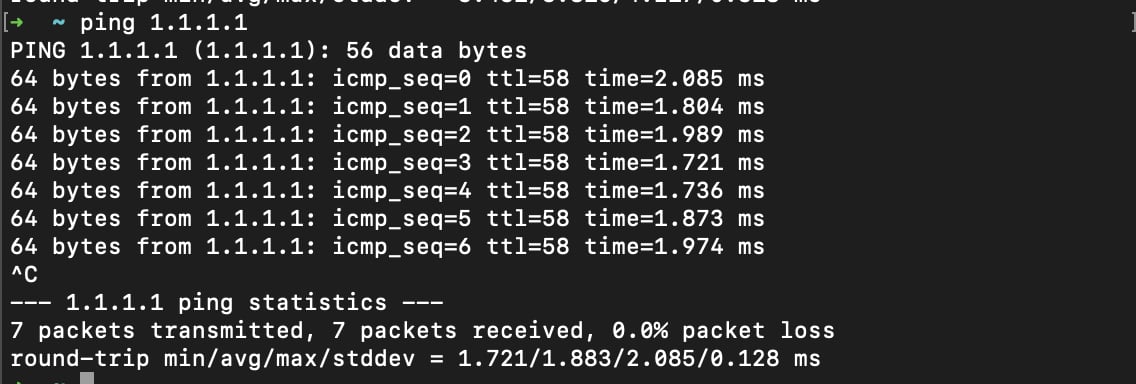Click the ttl=58 value on the icmp_seq=3 line
Viewport: 1136px width, 384px height.
[x=527, y=163]
